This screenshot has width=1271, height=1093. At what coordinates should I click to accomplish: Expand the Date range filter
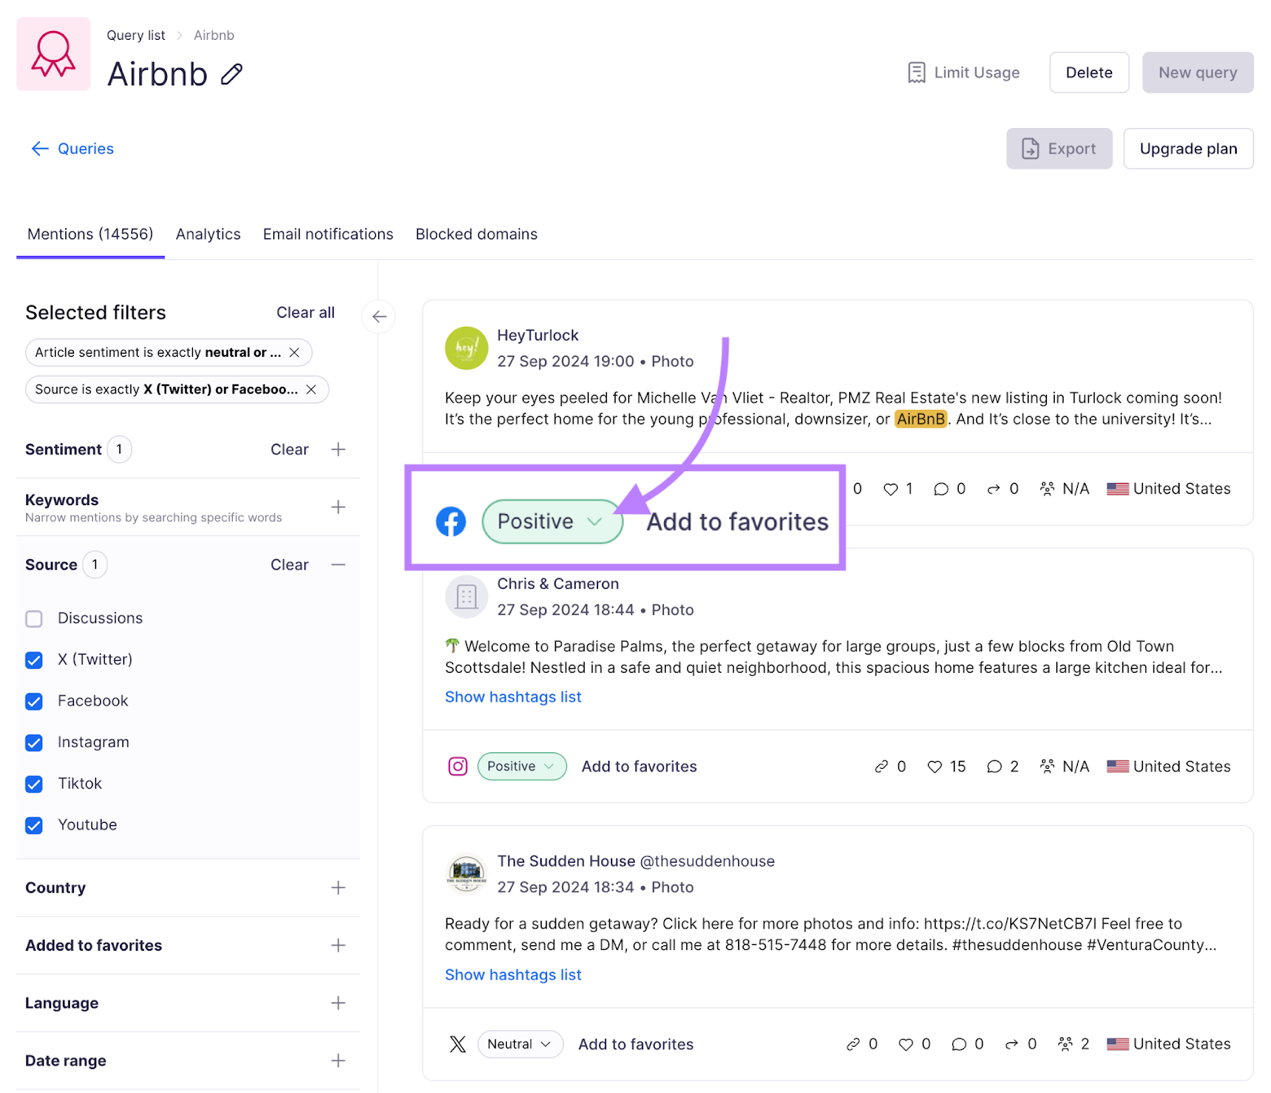pyautogui.click(x=338, y=1061)
